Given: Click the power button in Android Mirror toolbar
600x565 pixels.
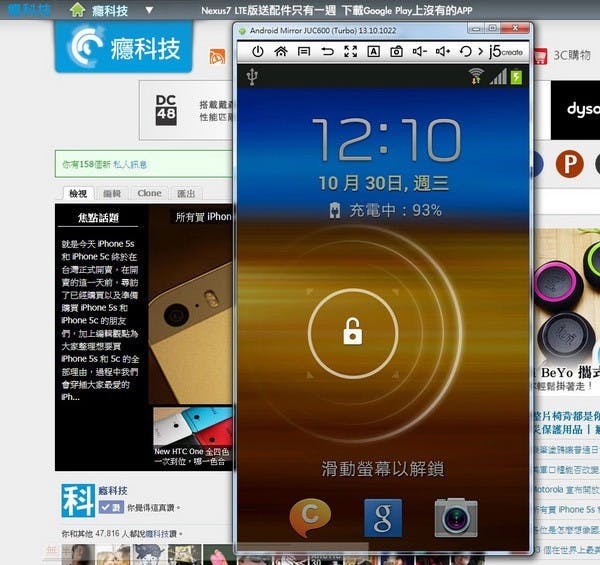Looking at the screenshot, I should 258,51.
